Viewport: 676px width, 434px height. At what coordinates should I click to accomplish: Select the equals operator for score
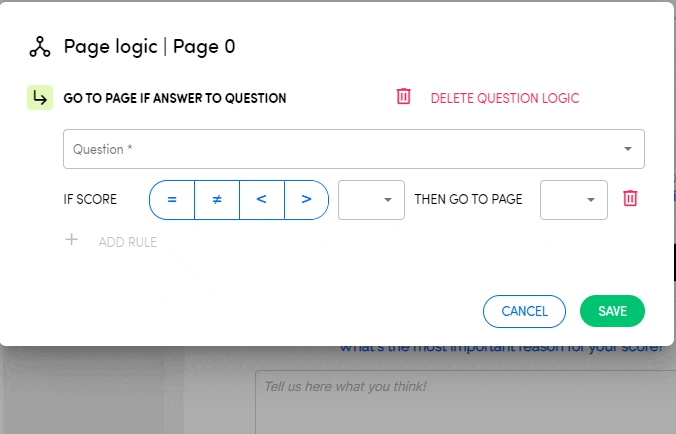click(172, 199)
